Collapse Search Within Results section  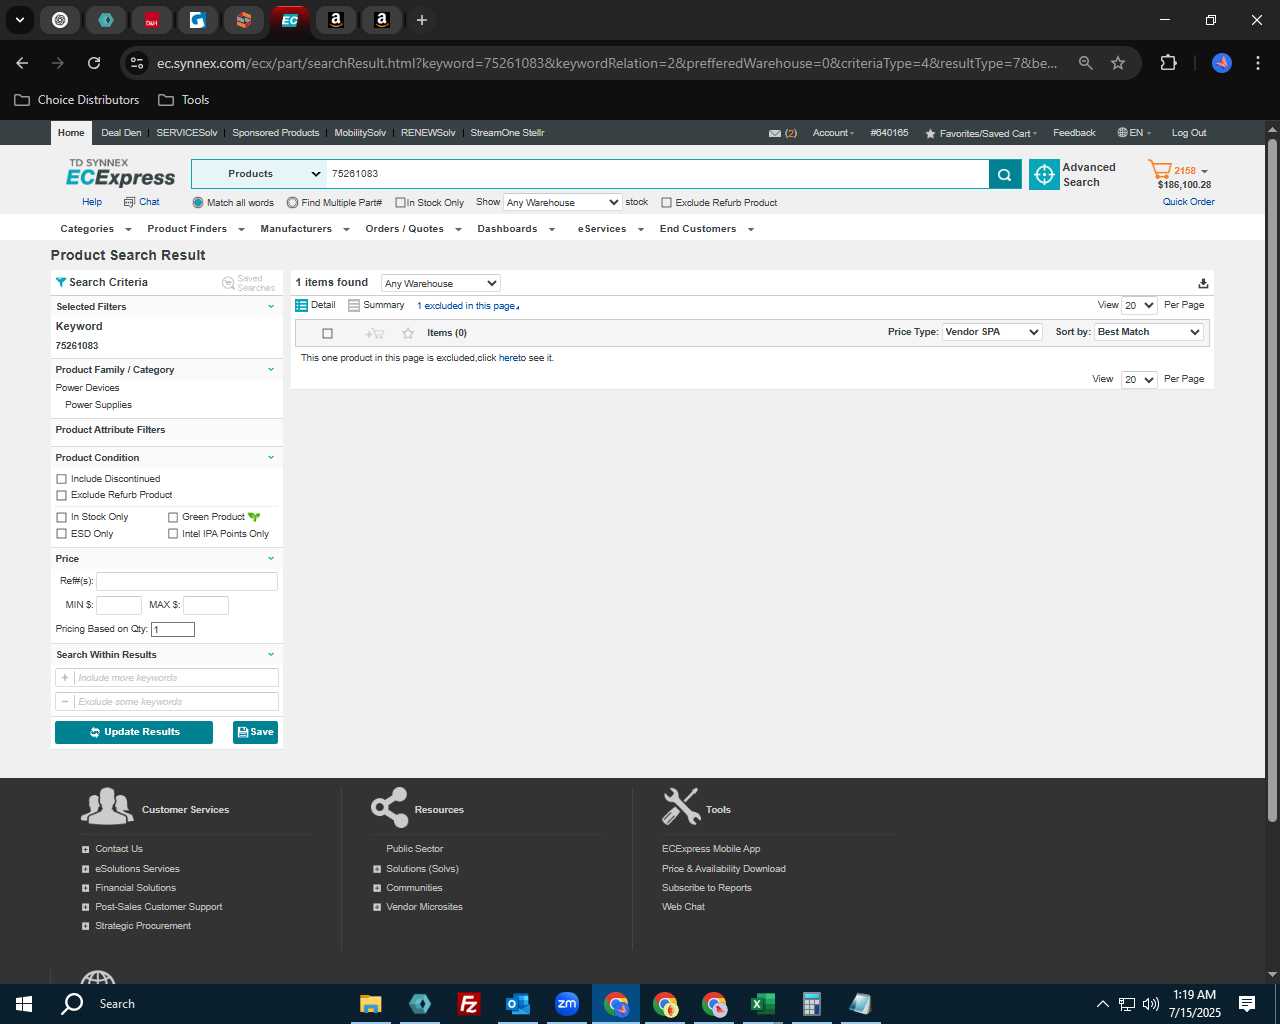[x=270, y=654]
